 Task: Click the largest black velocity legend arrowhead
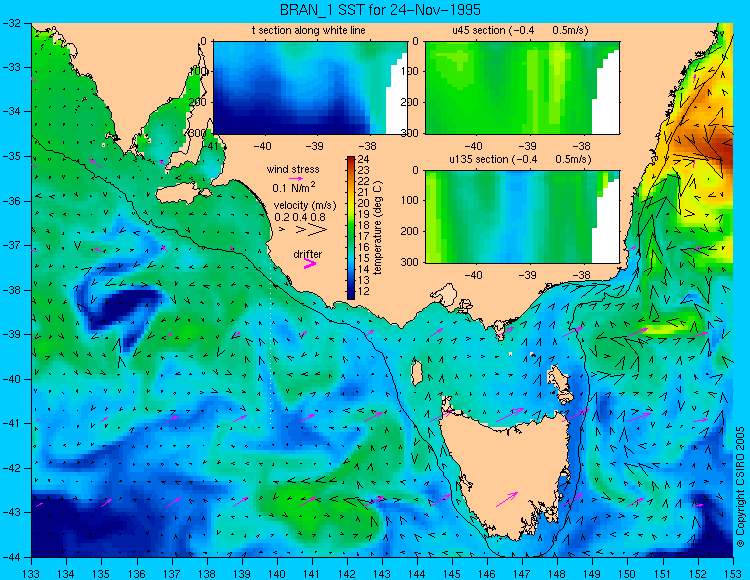click(317, 230)
